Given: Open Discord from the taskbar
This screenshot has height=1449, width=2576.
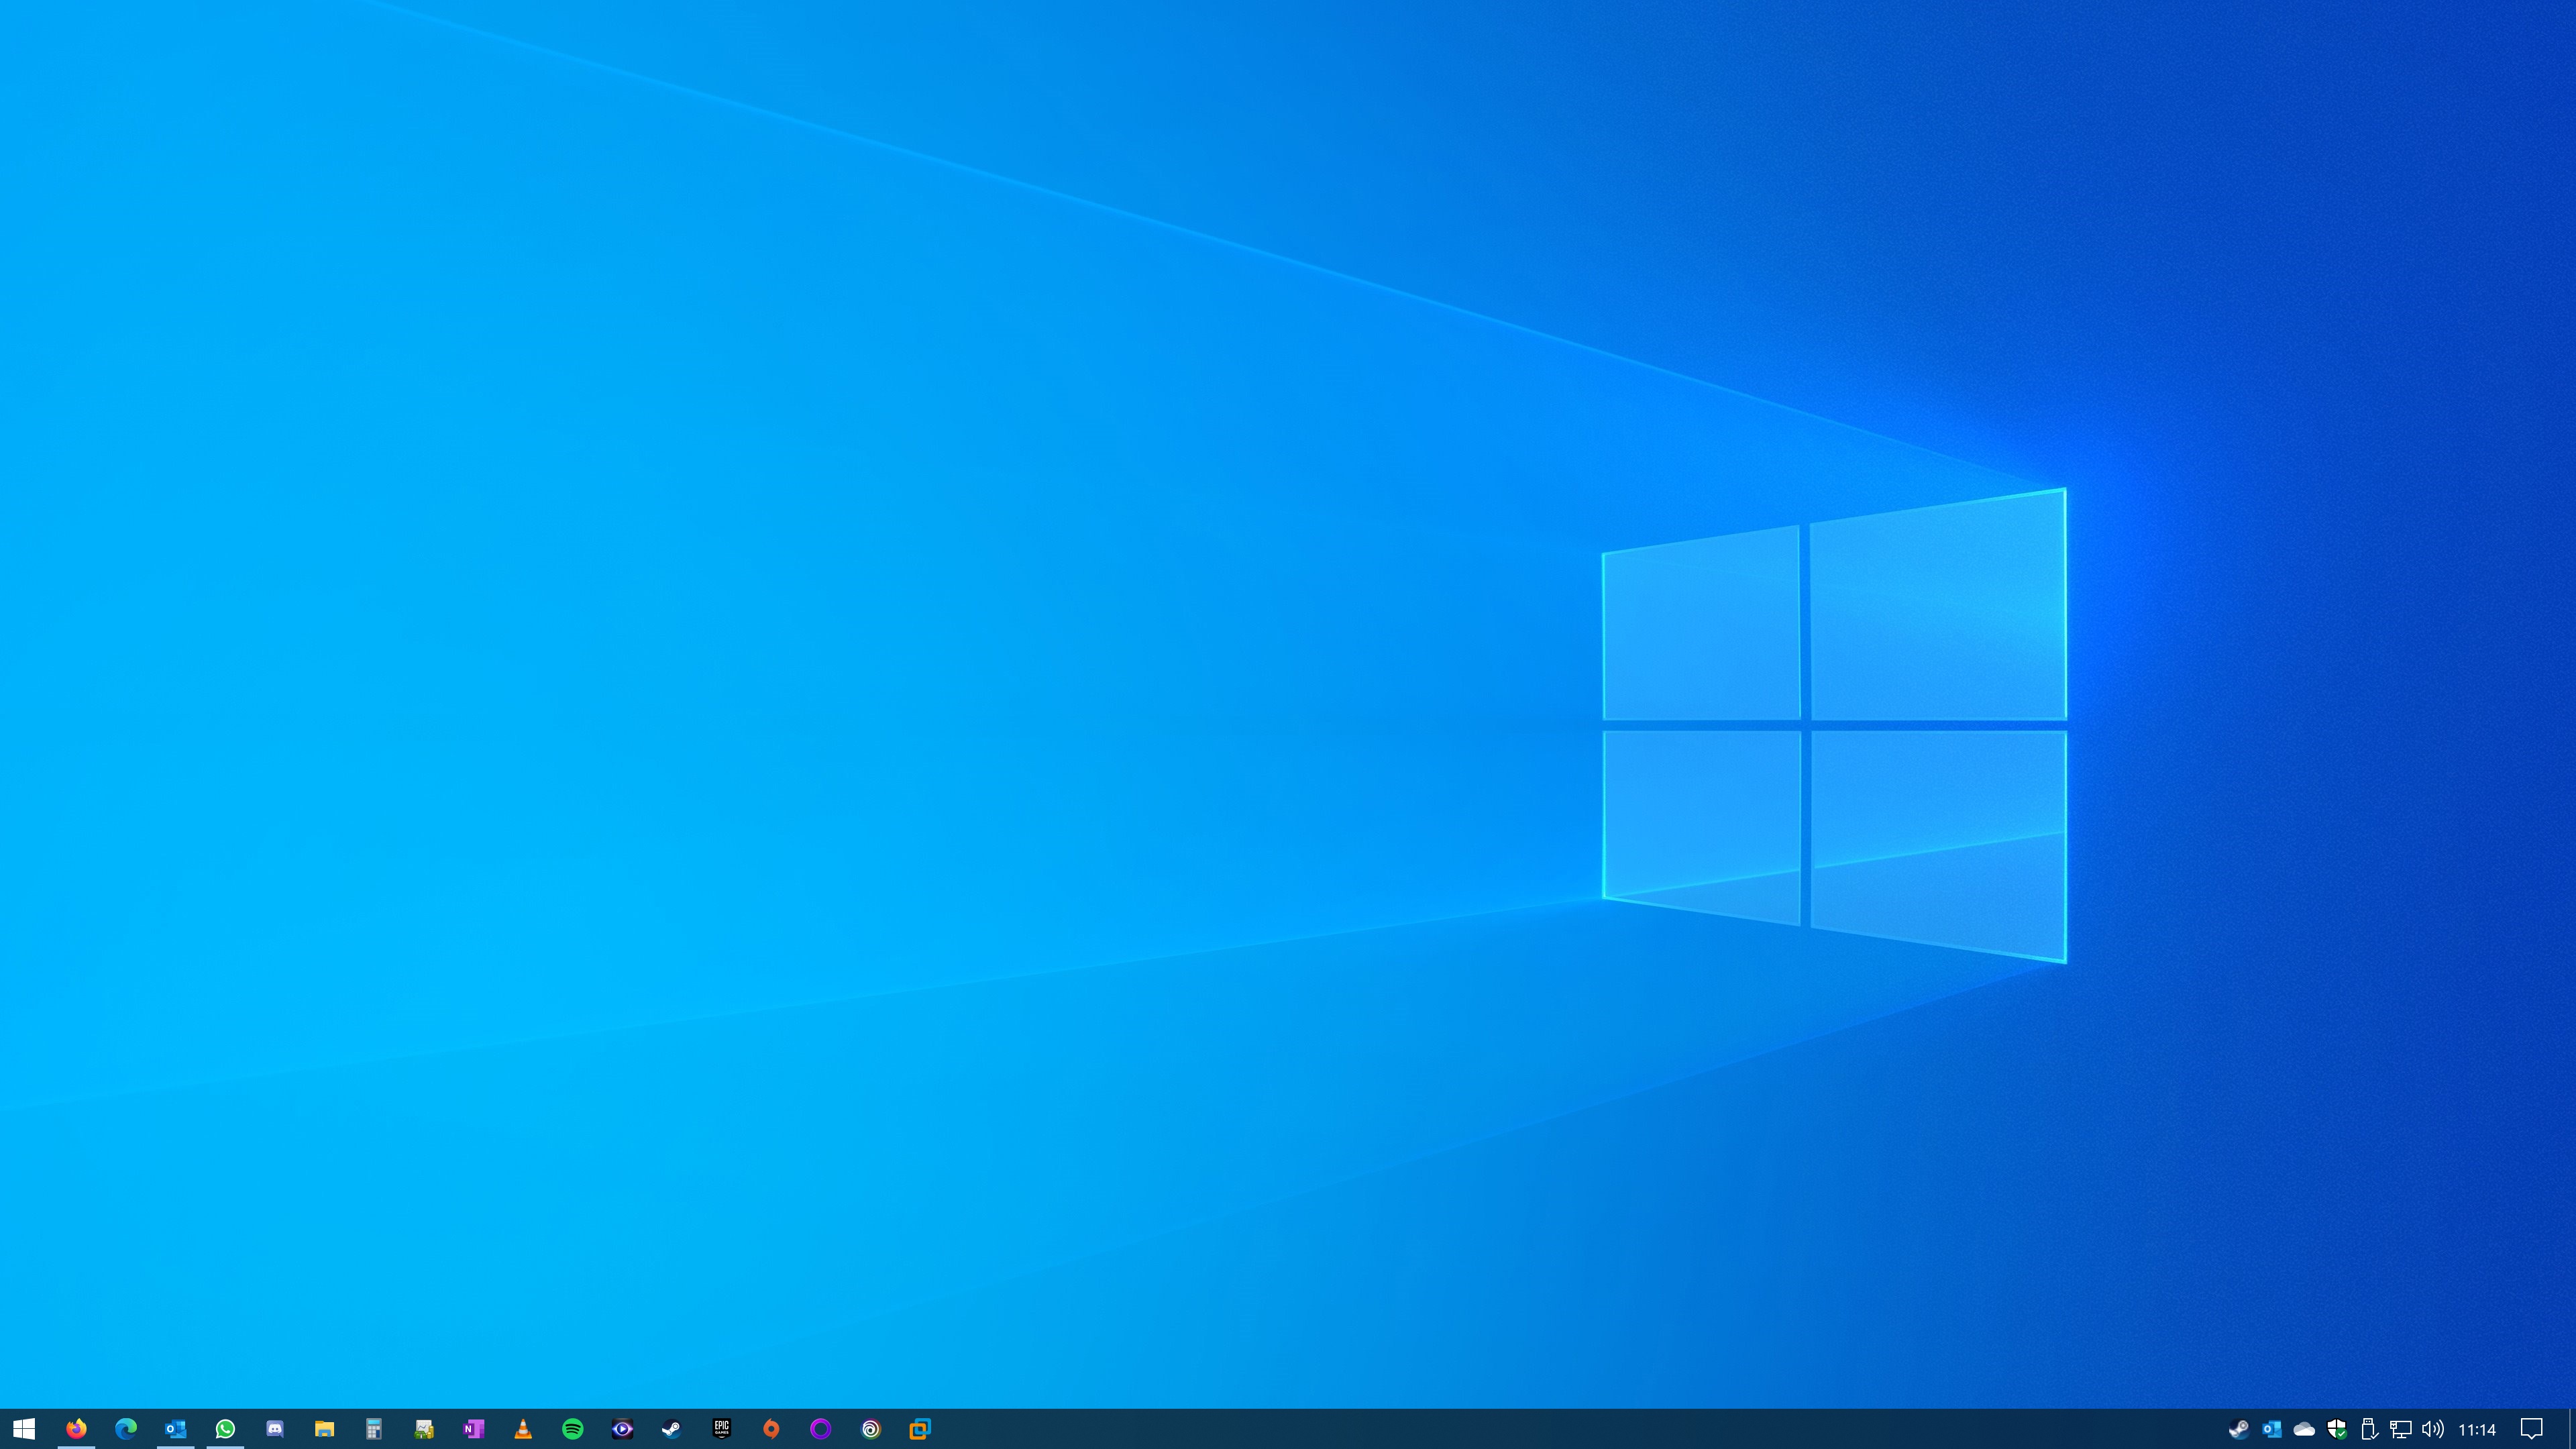Looking at the screenshot, I should (x=275, y=1429).
